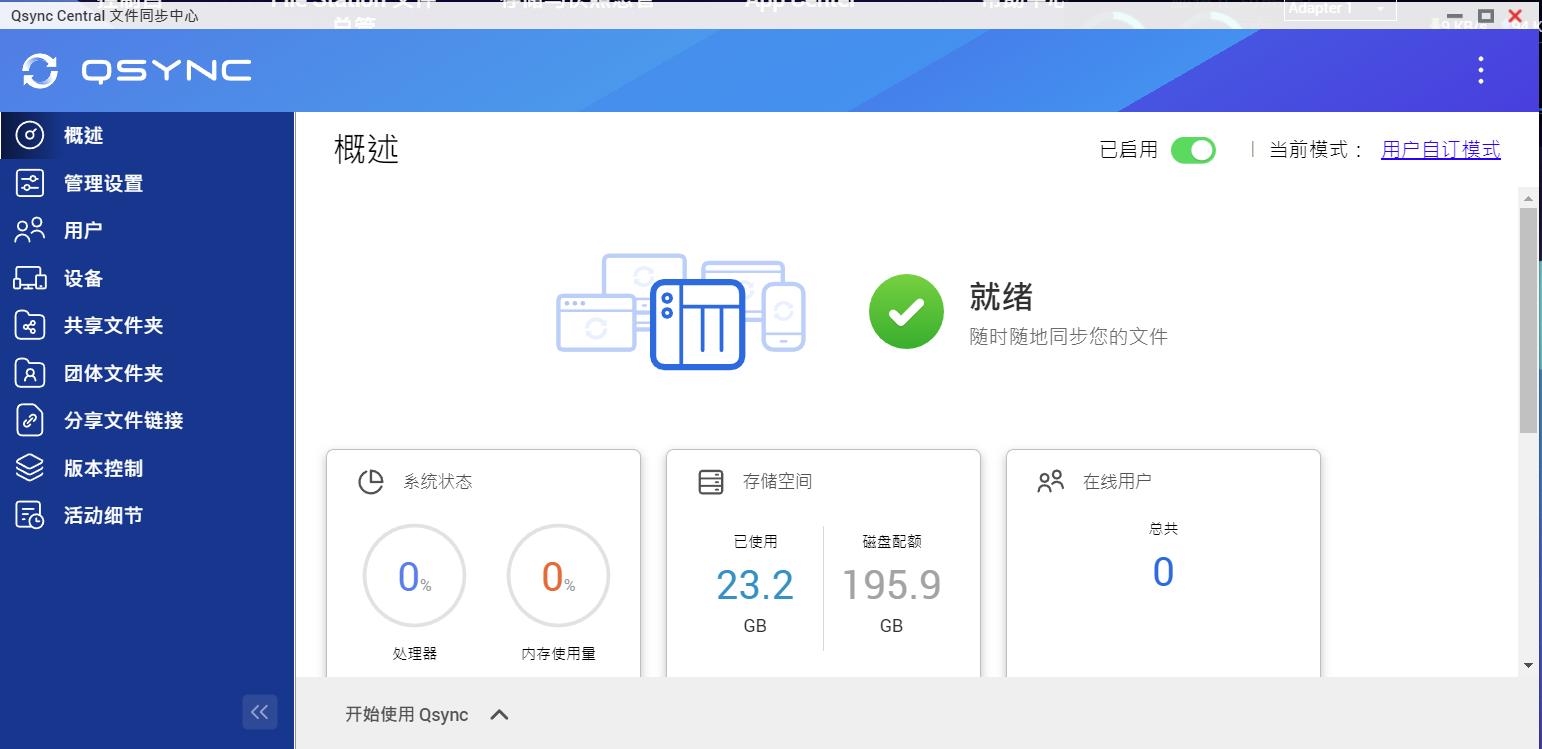This screenshot has width=1542, height=749.
Task: Click the 就绪 status checkmark
Action: pyautogui.click(x=905, y=311)
